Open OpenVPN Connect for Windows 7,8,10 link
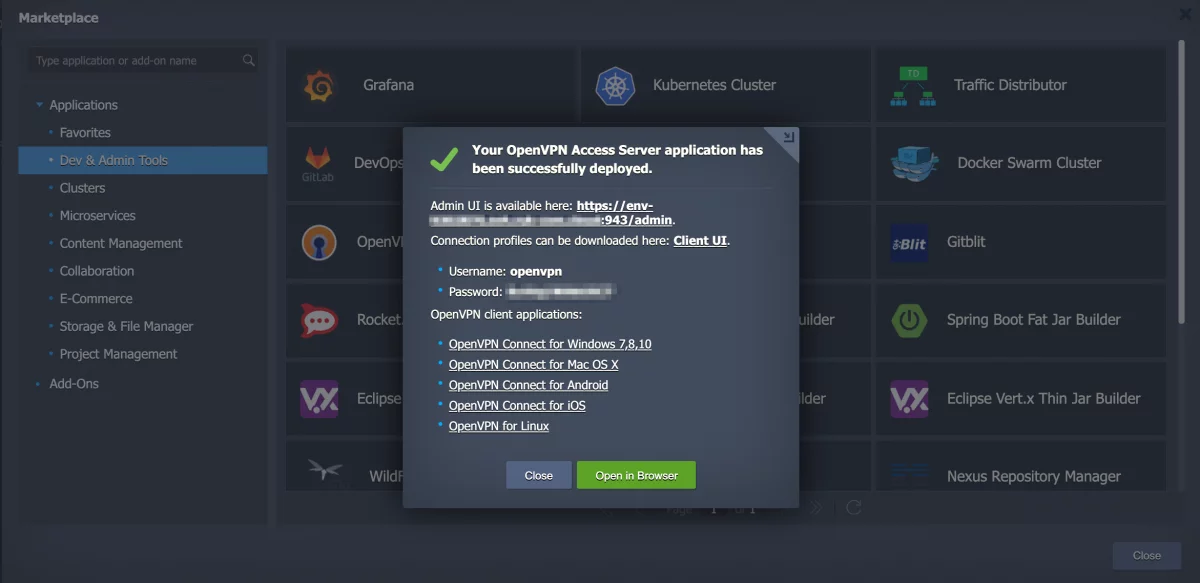The image size is (1200, 583). (x=550, y=344)
